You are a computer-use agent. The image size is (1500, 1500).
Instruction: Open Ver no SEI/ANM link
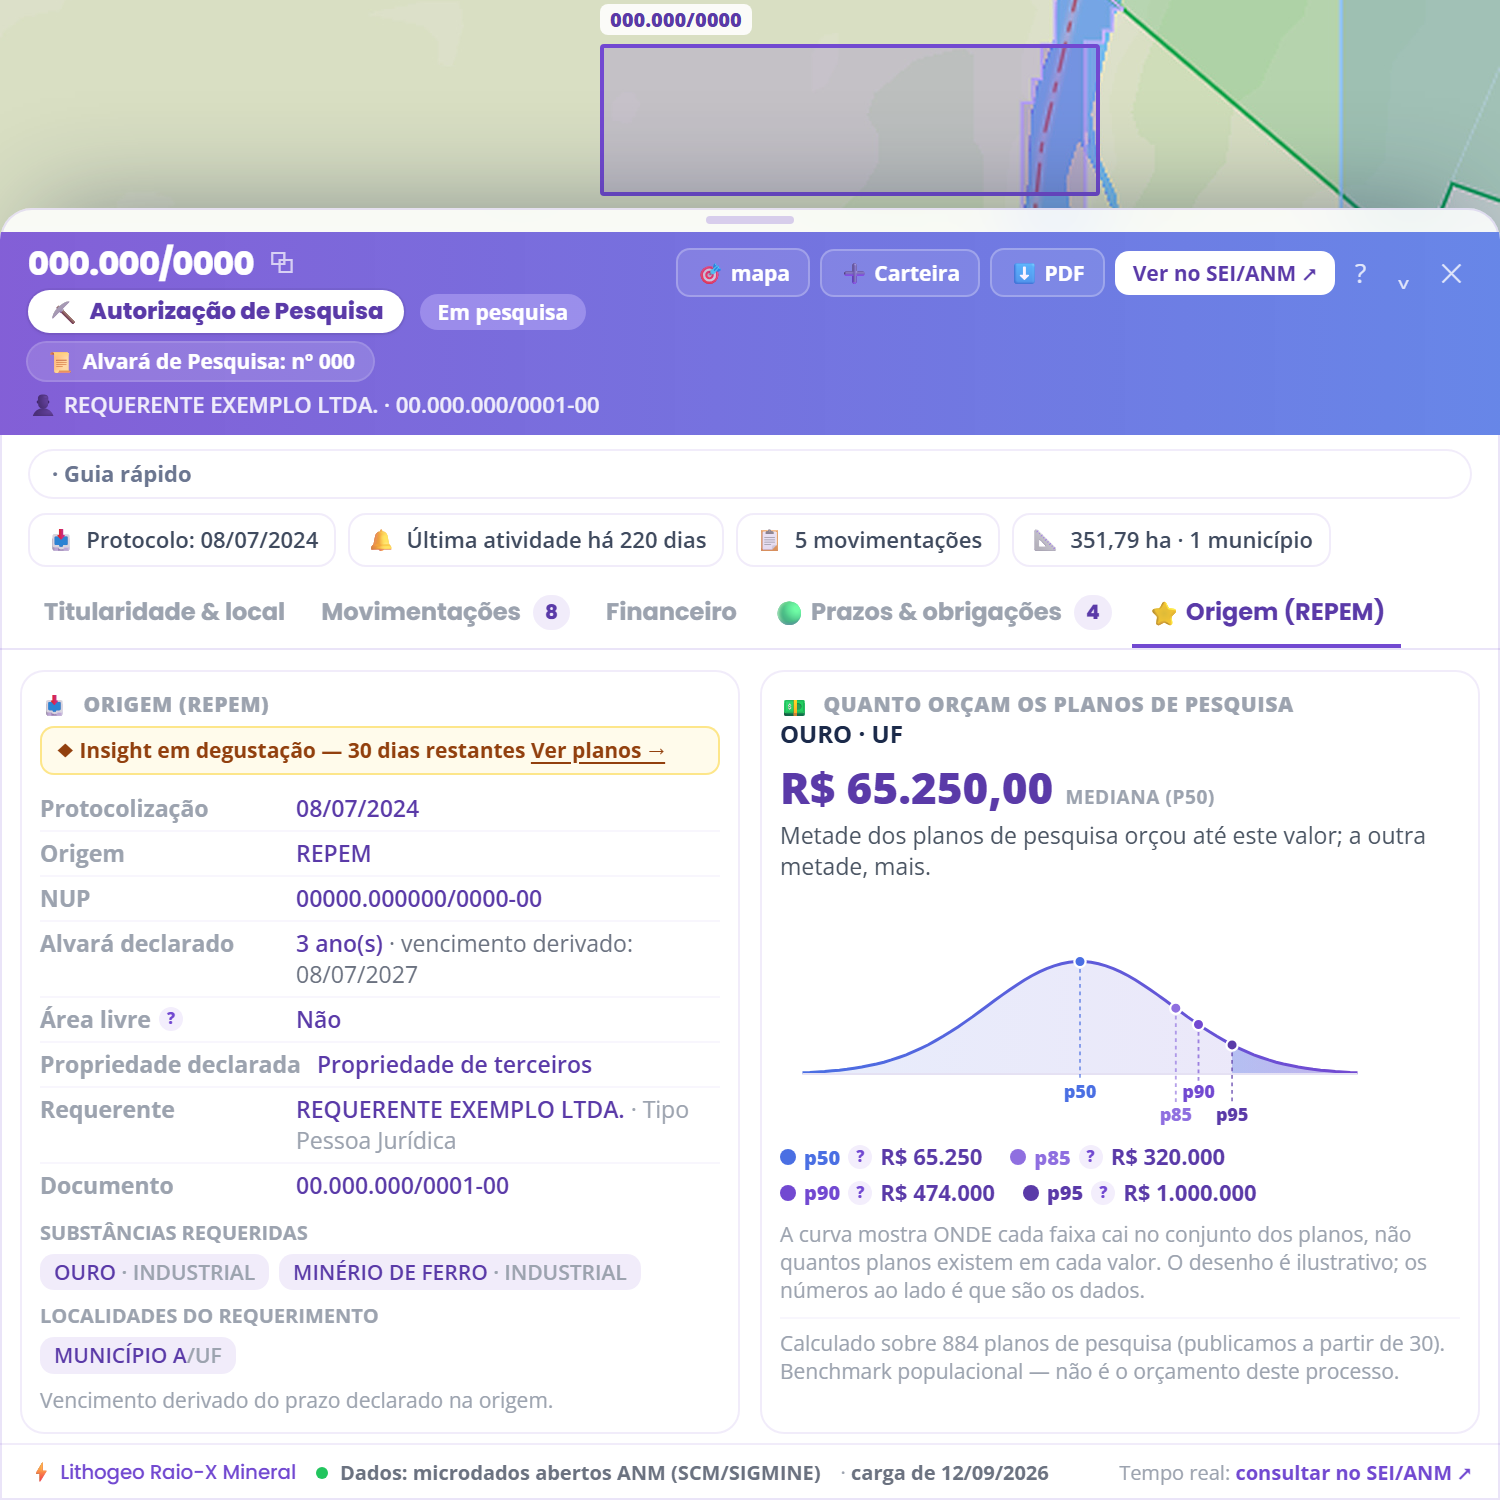1224,273
